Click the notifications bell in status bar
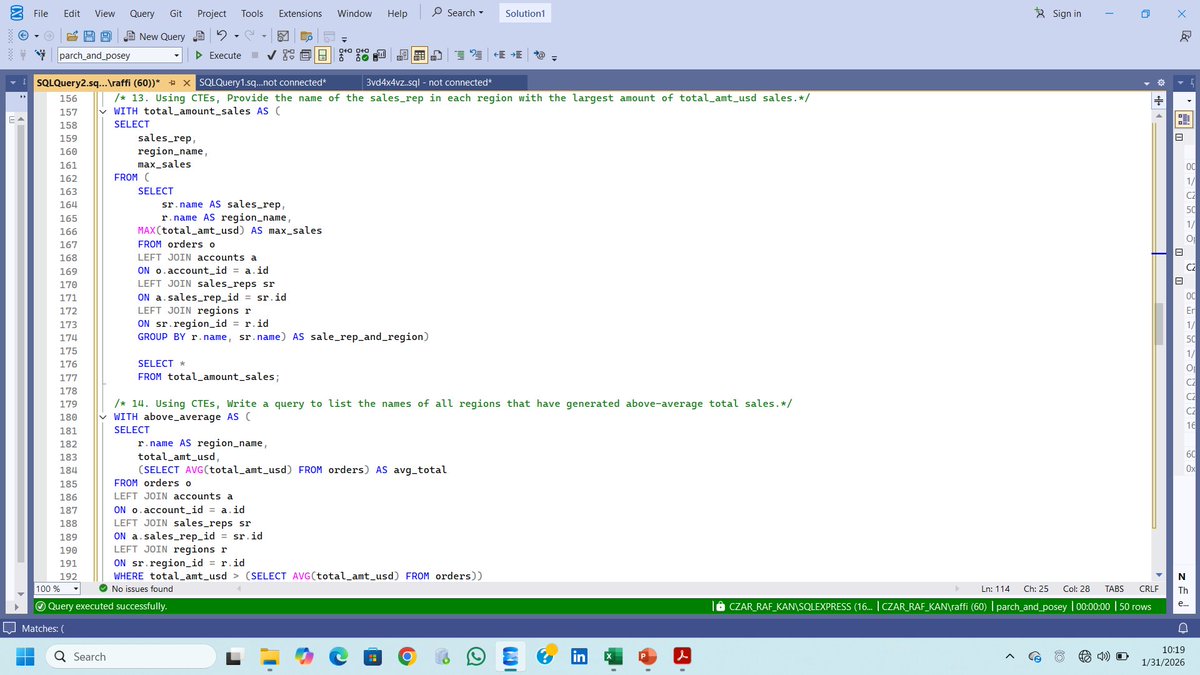The width and height of the screenshot is (1200, 675). pos(1184,628)
